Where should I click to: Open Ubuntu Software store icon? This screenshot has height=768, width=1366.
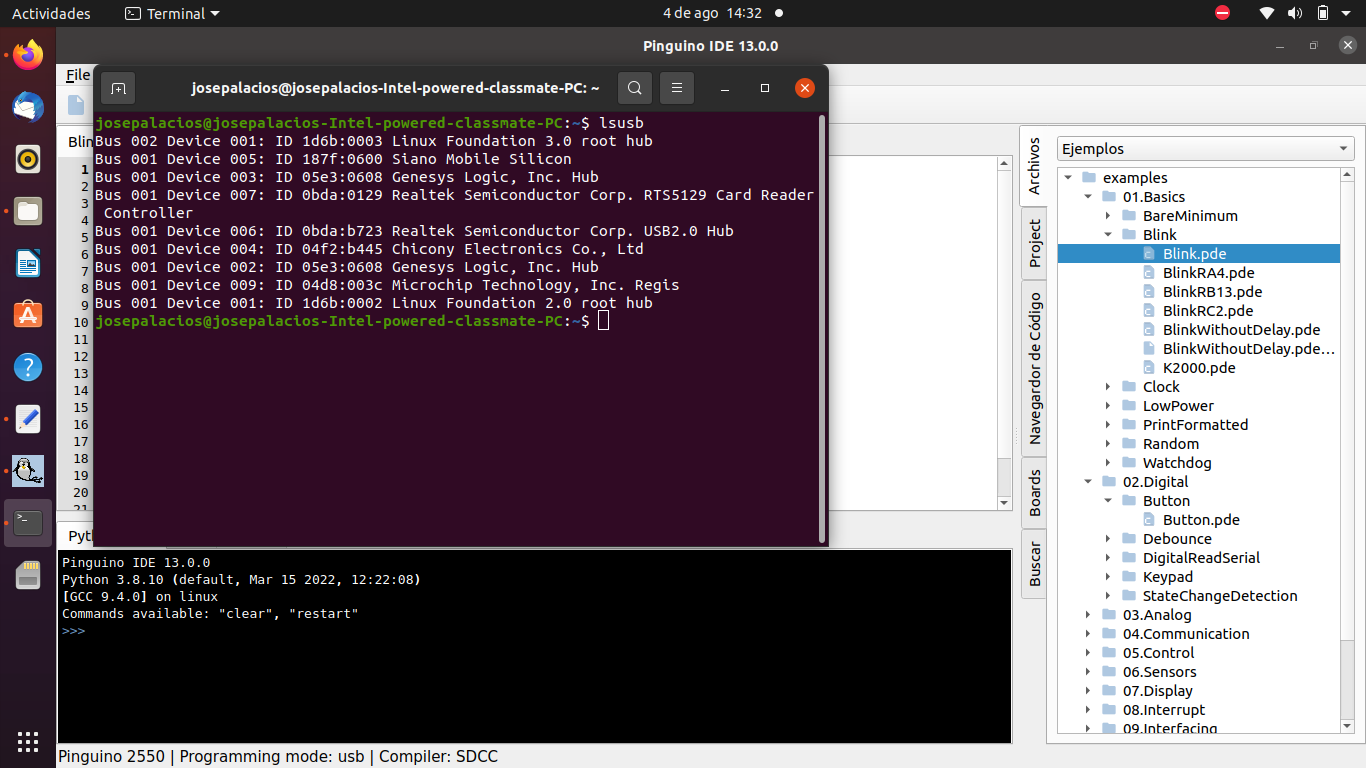tap(28, 315)
